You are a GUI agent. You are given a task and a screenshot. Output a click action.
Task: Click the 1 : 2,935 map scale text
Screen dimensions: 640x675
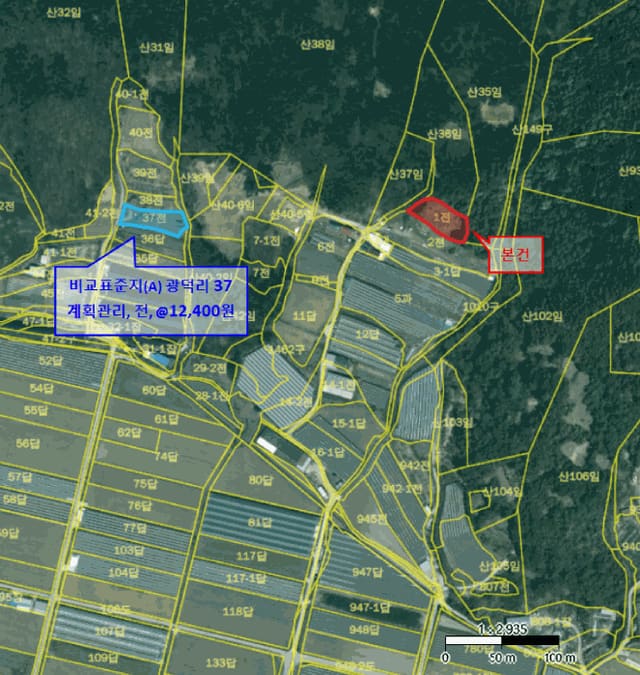(x=502, y=629)
